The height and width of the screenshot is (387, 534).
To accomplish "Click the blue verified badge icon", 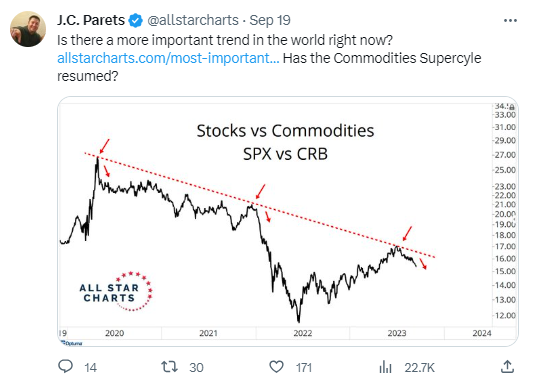I will 136,21.
